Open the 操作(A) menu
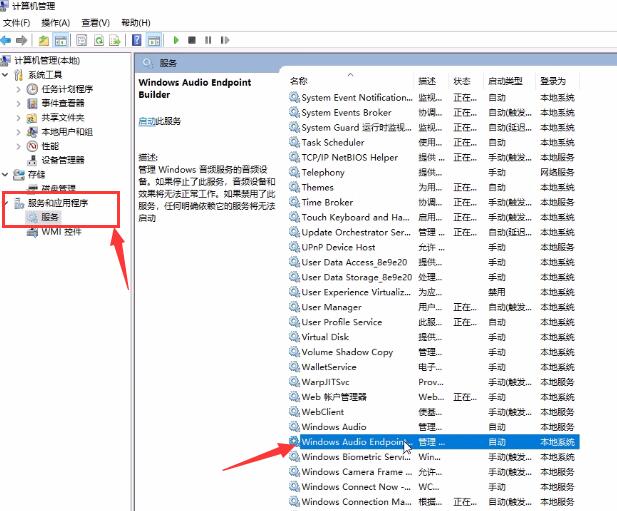Screen dimensions: 617x511 point(55,23)
